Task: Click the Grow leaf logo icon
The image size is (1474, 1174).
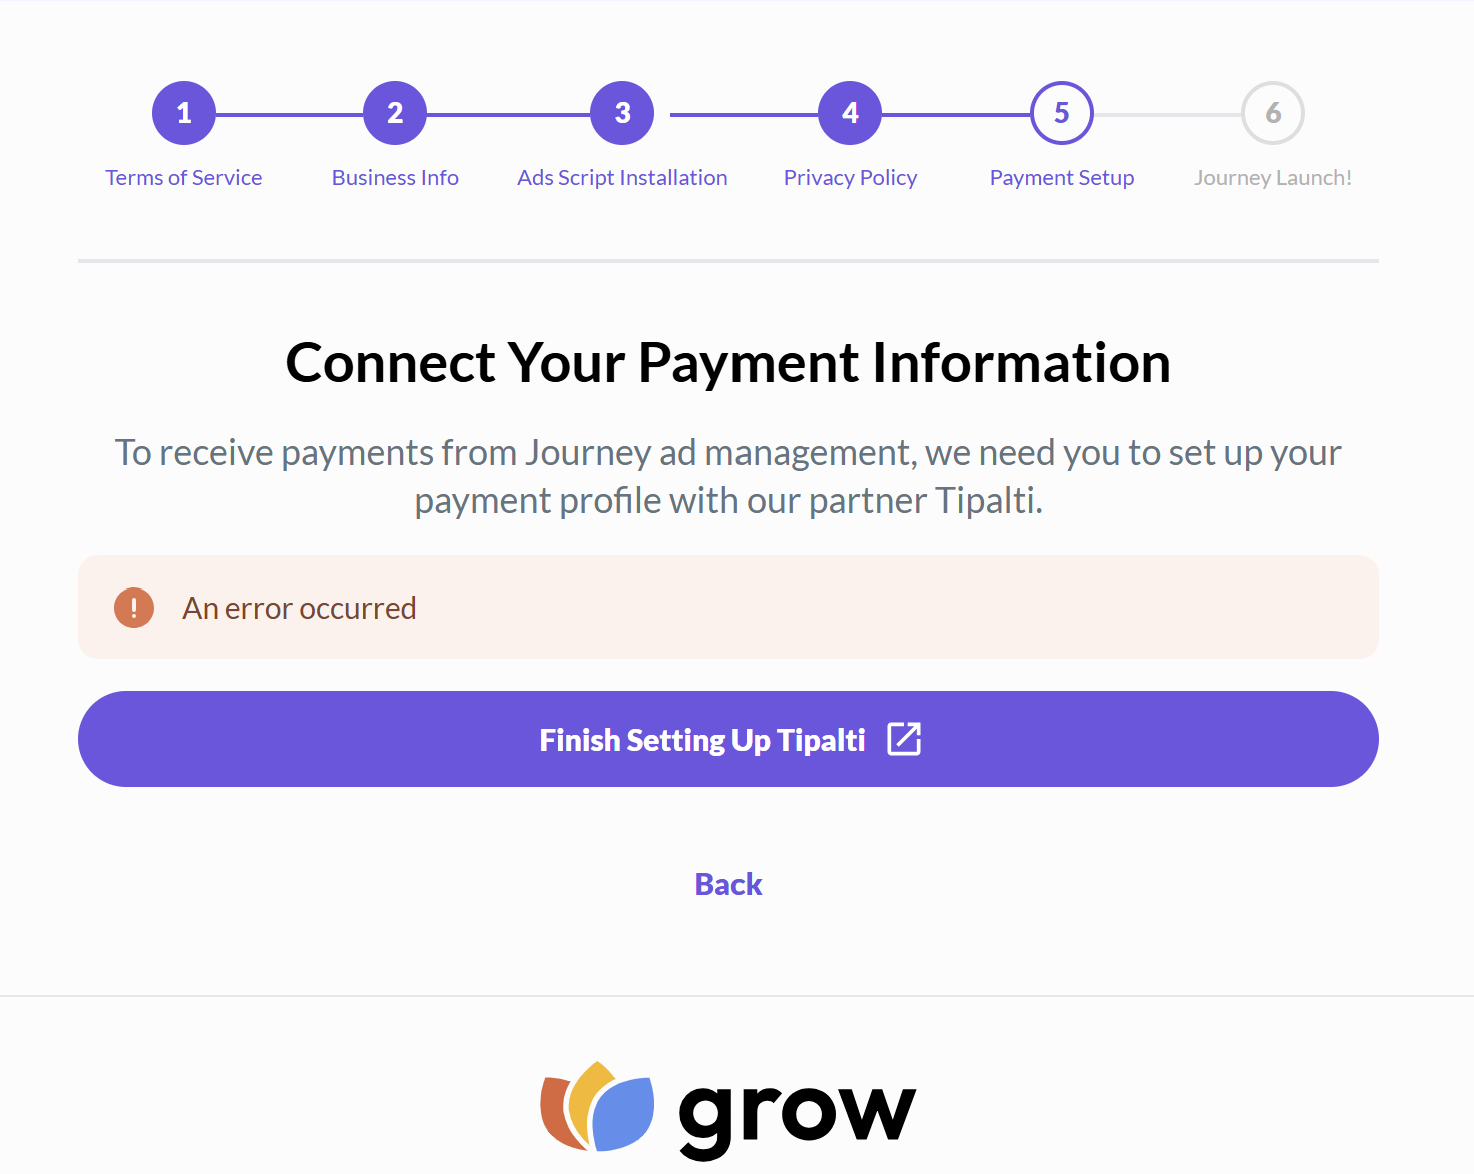Action: [x=597, y=1107]
